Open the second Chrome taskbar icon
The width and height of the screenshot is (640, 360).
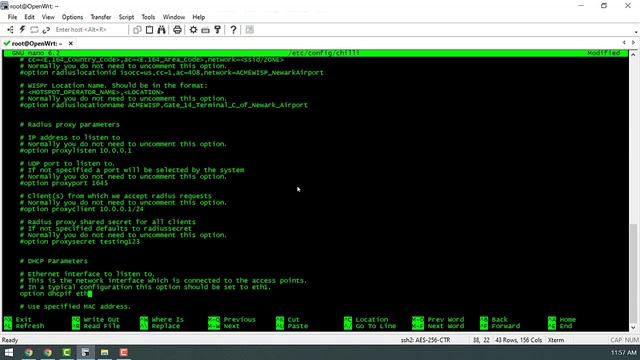point(48,352)
